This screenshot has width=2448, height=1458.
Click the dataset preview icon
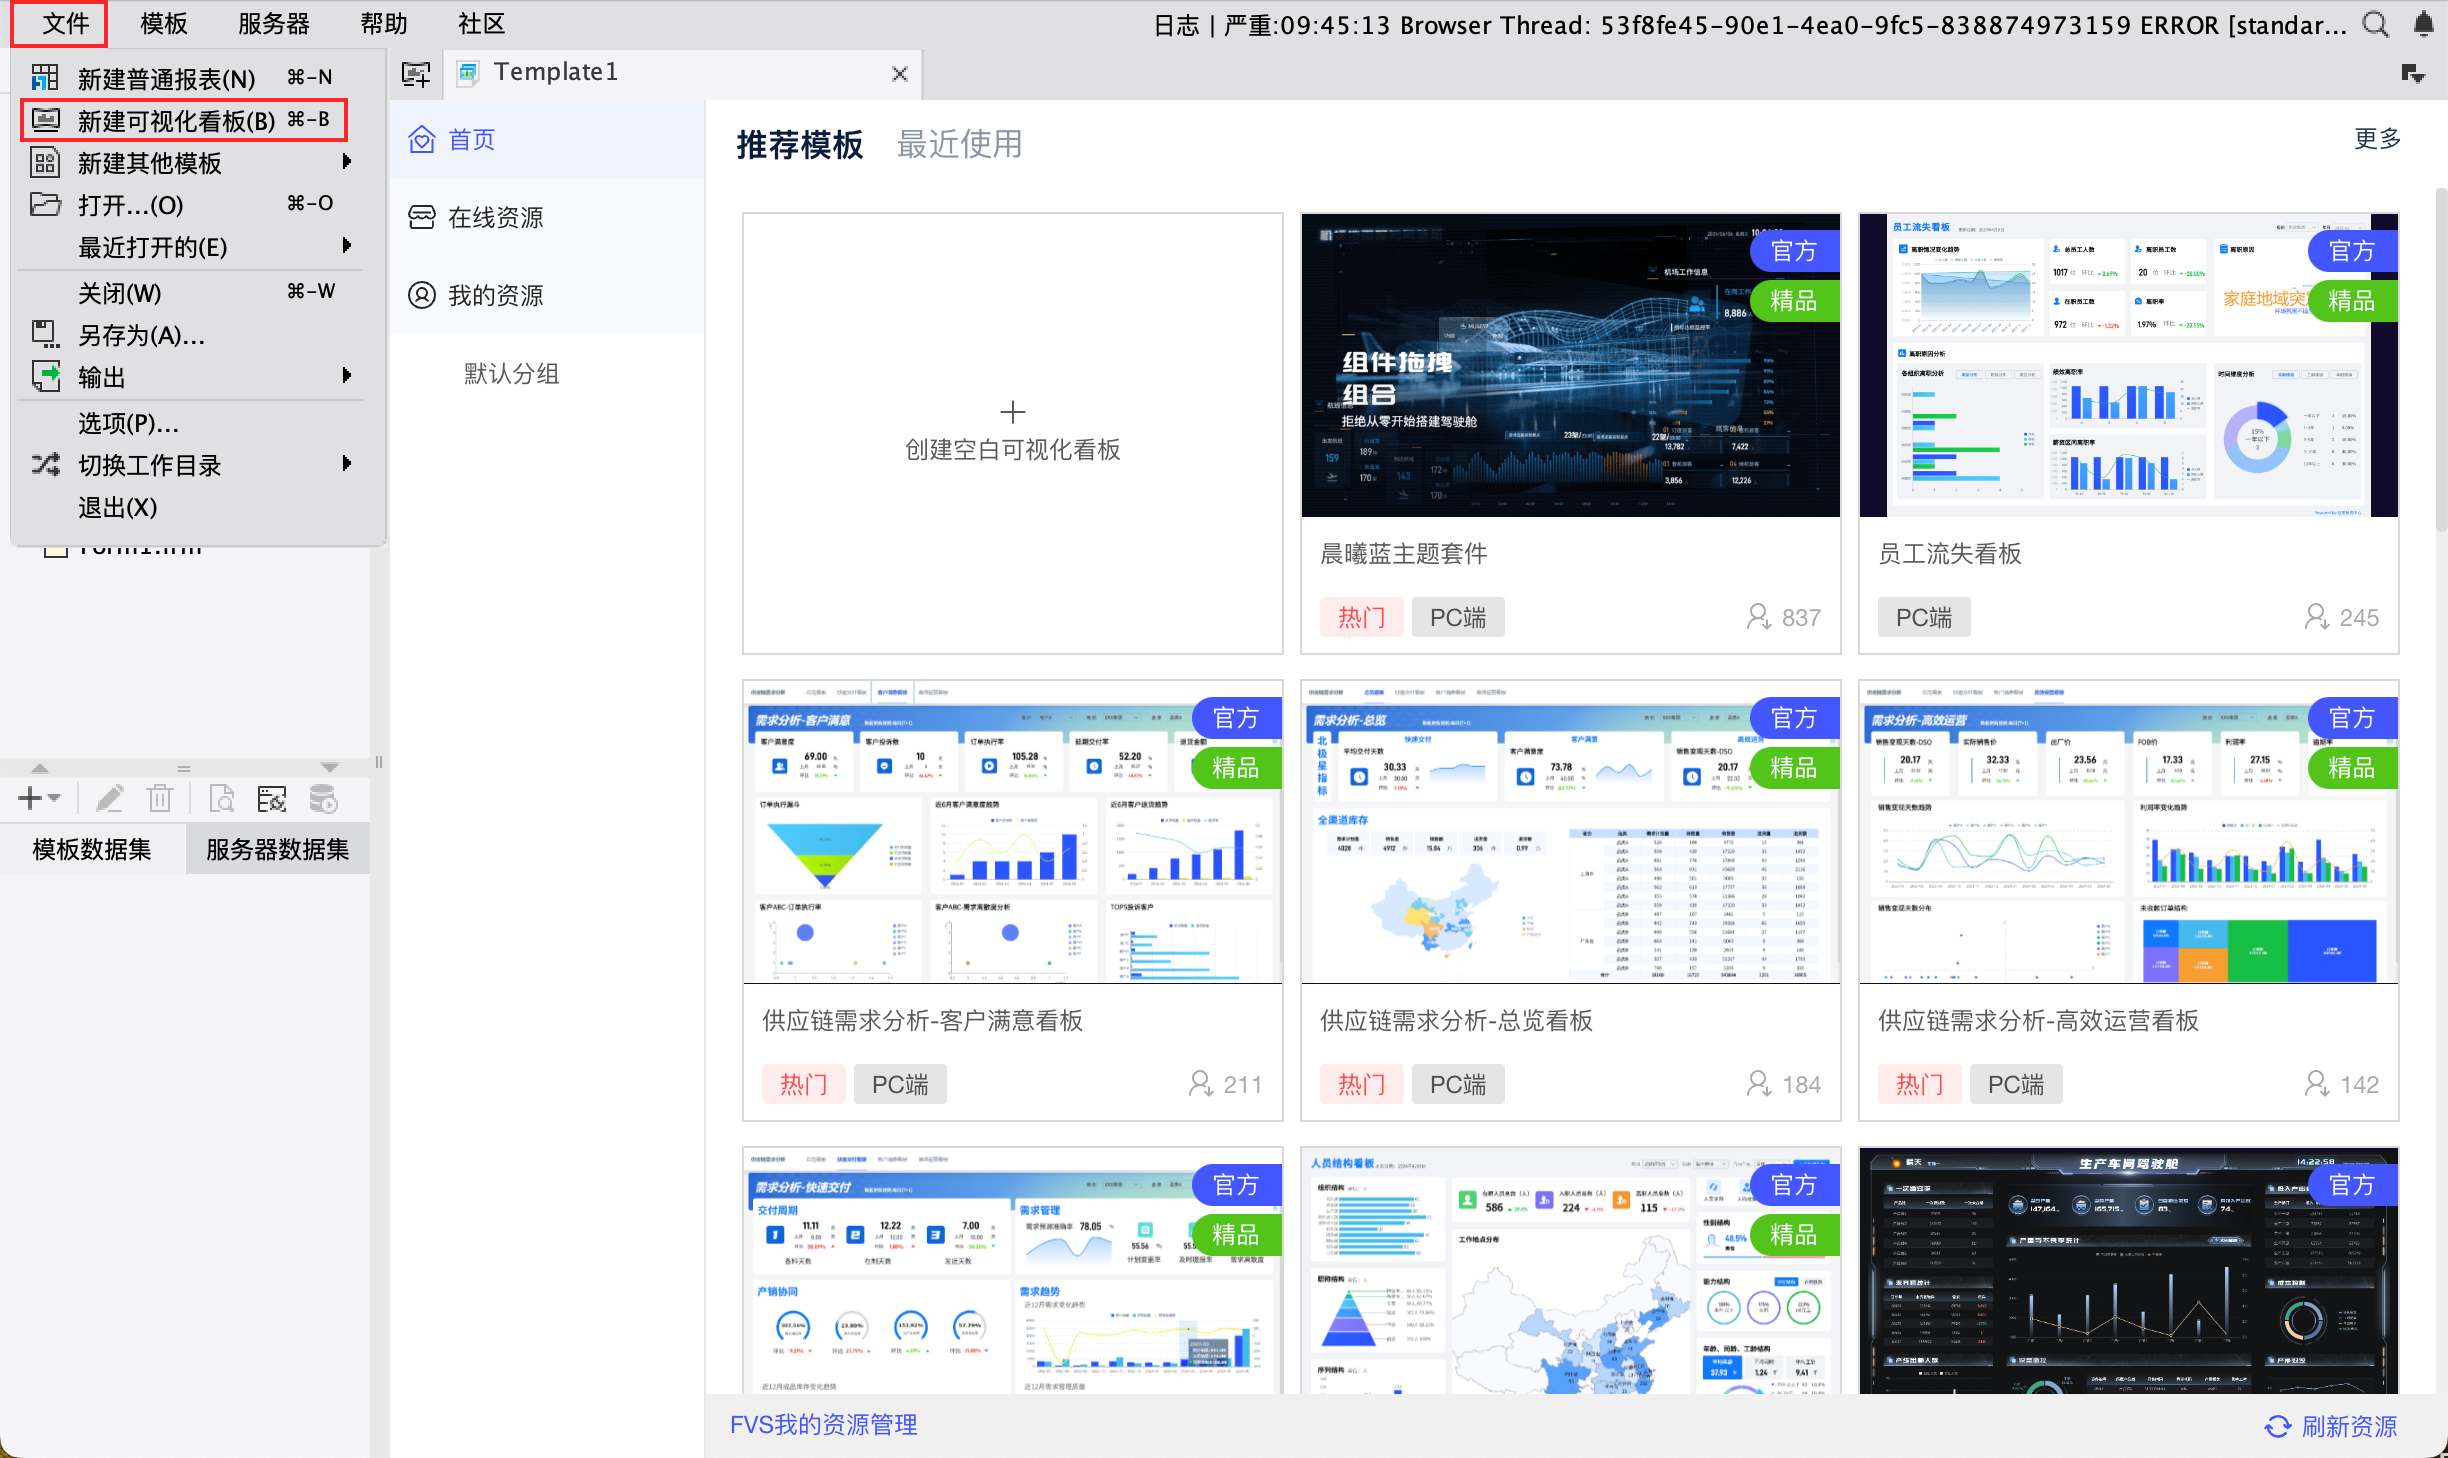pyautogui.click(x=222, y=799)
